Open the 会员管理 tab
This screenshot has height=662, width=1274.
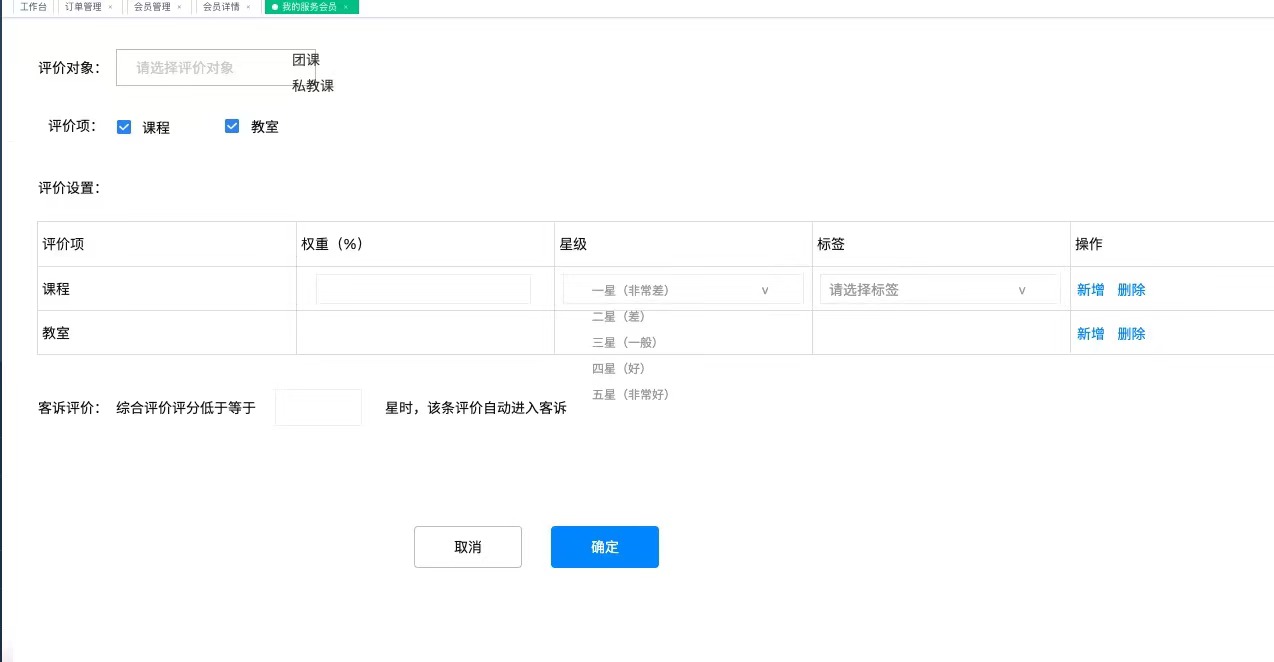152,7
